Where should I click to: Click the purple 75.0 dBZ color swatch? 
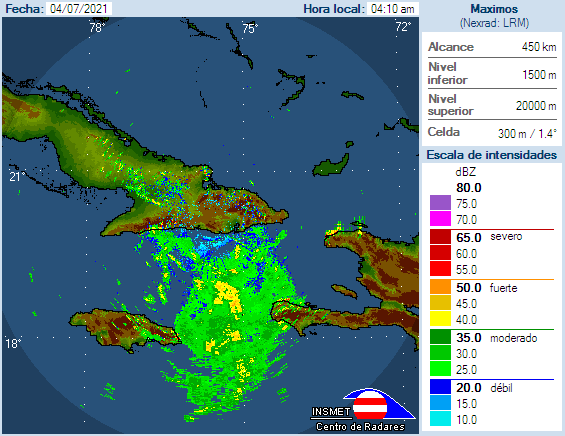(440, 203)
